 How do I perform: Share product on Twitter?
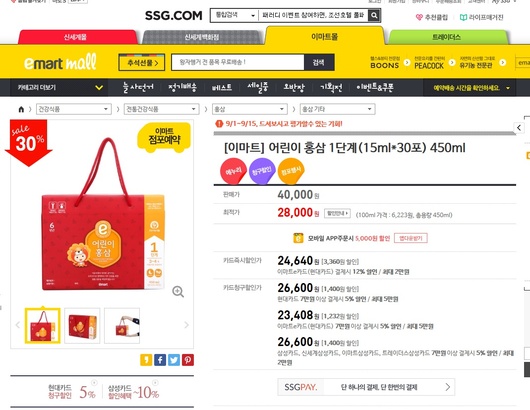[174, 360]
